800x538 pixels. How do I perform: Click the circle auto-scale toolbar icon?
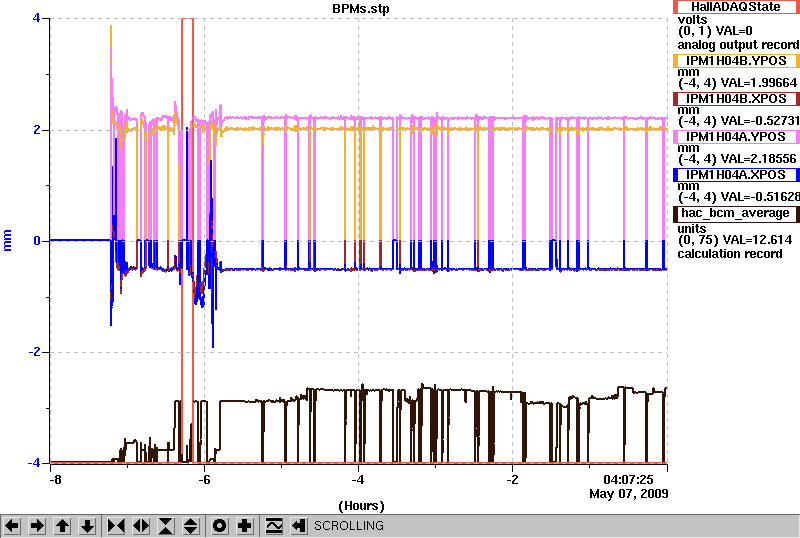click(219, 526)
